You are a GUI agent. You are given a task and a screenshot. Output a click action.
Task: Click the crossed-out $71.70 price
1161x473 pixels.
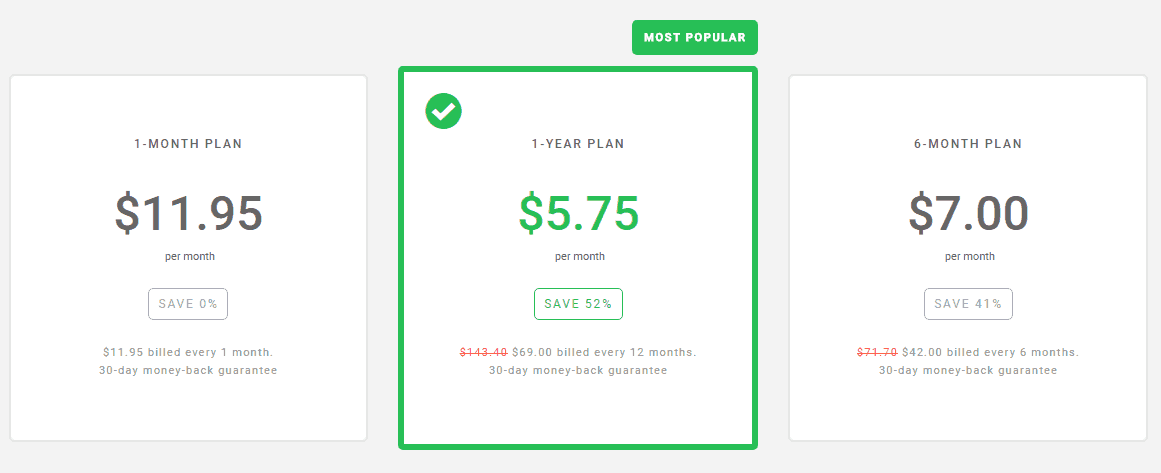click(877, 352)
